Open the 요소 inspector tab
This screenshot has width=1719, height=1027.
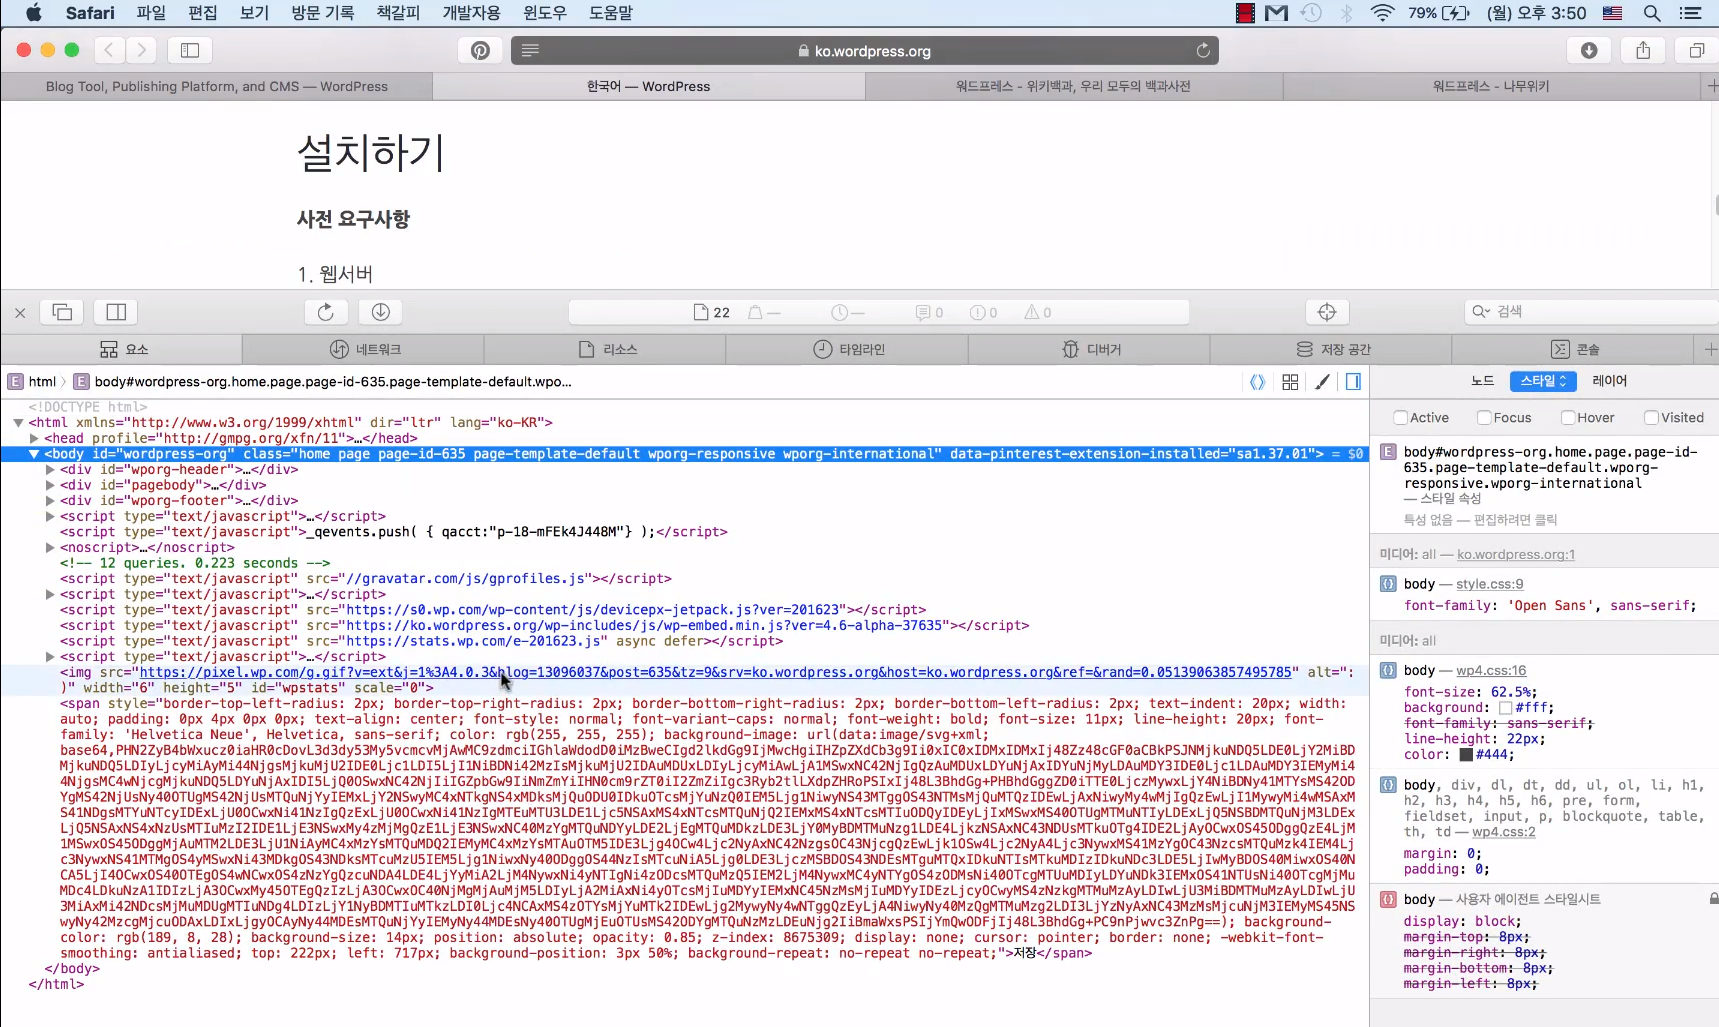pyautogui.click(x=122, y=349)
